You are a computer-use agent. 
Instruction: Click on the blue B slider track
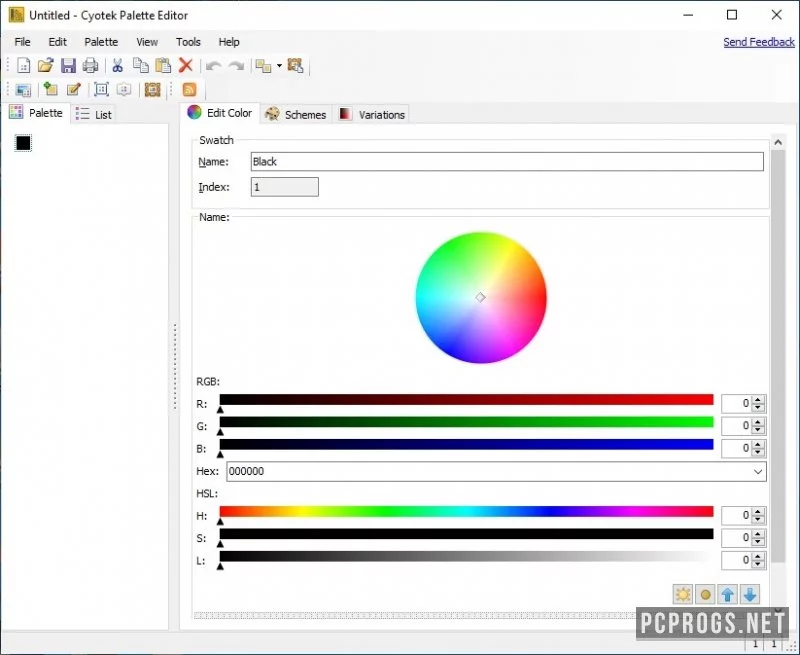pyautogui.click(x=466, y=444)
